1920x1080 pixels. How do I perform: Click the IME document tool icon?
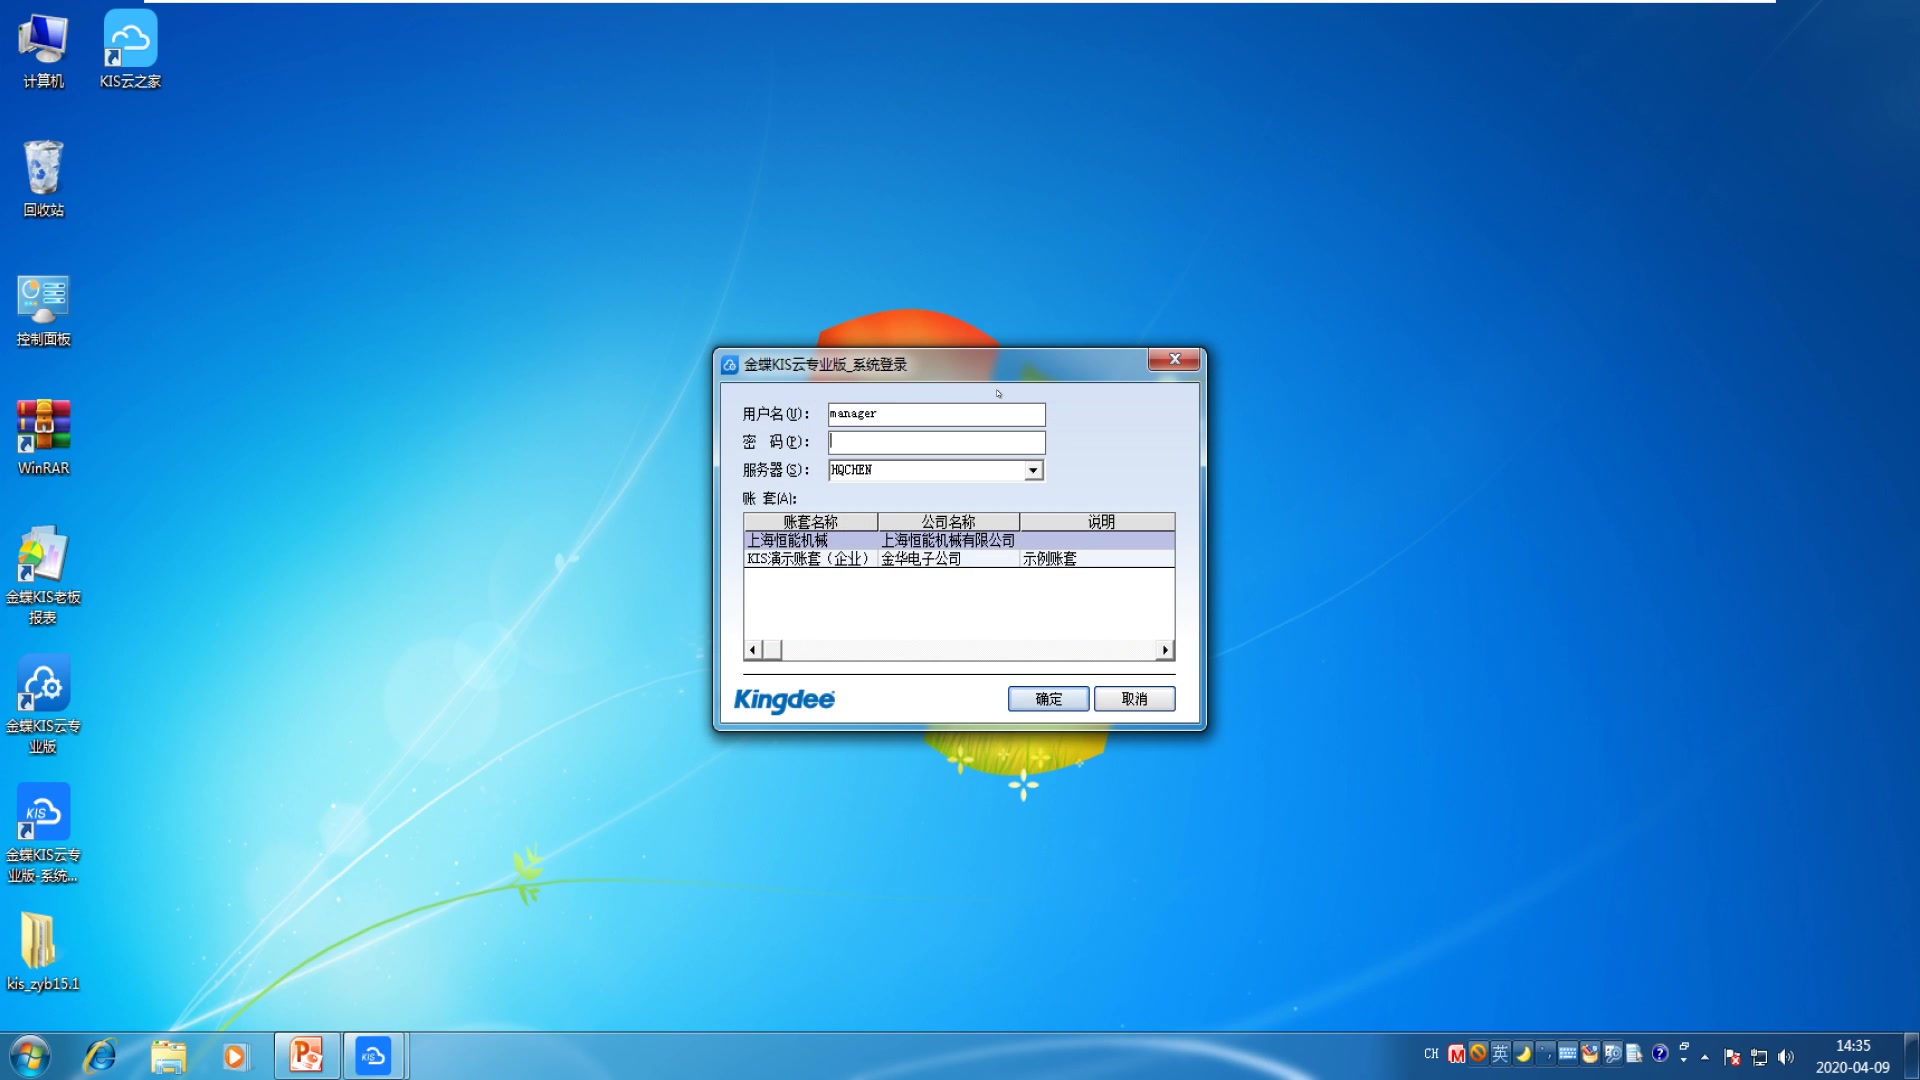tap(1634, 1053)
